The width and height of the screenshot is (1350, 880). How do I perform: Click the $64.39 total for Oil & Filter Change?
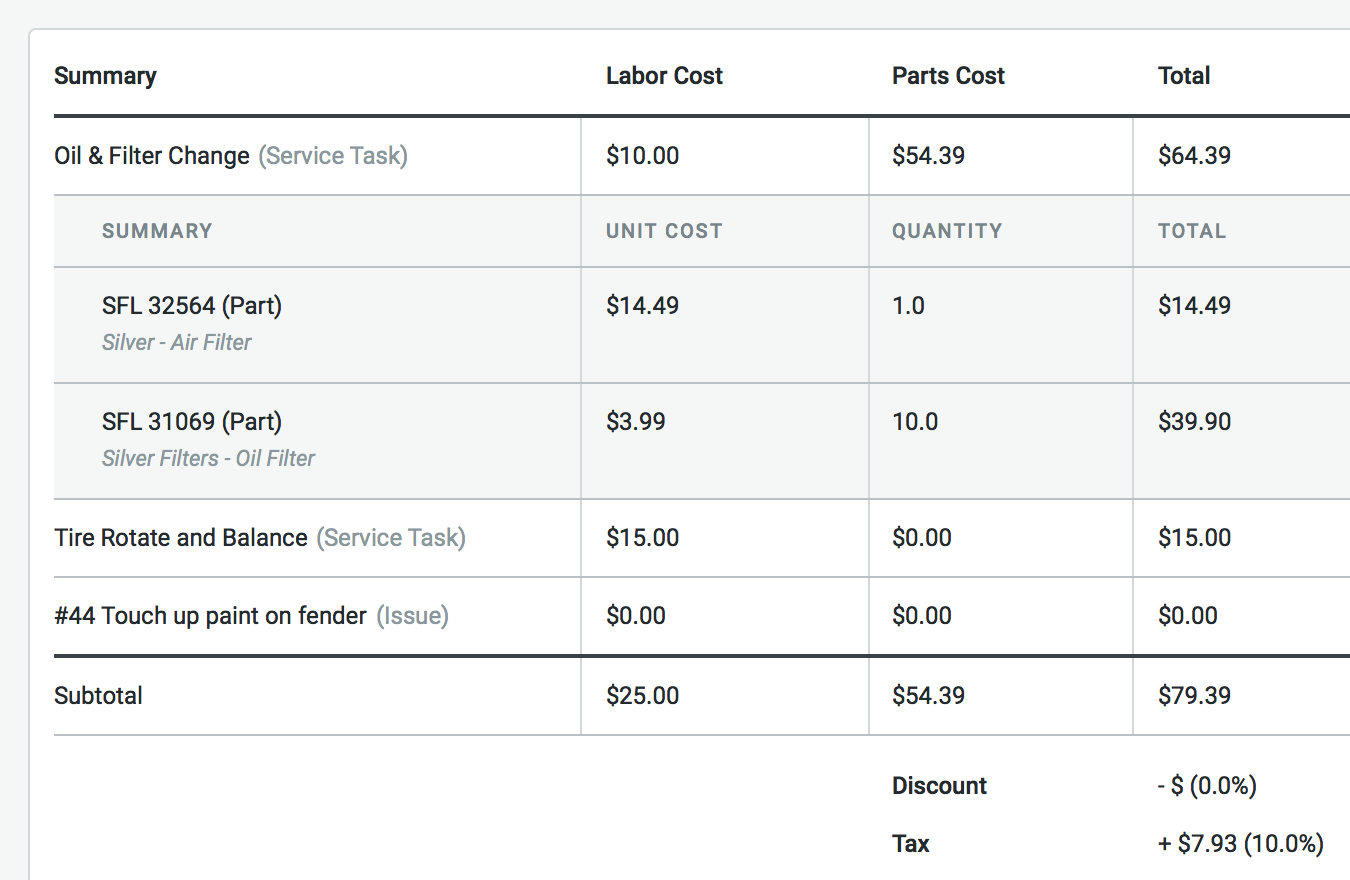(1194, 156)
